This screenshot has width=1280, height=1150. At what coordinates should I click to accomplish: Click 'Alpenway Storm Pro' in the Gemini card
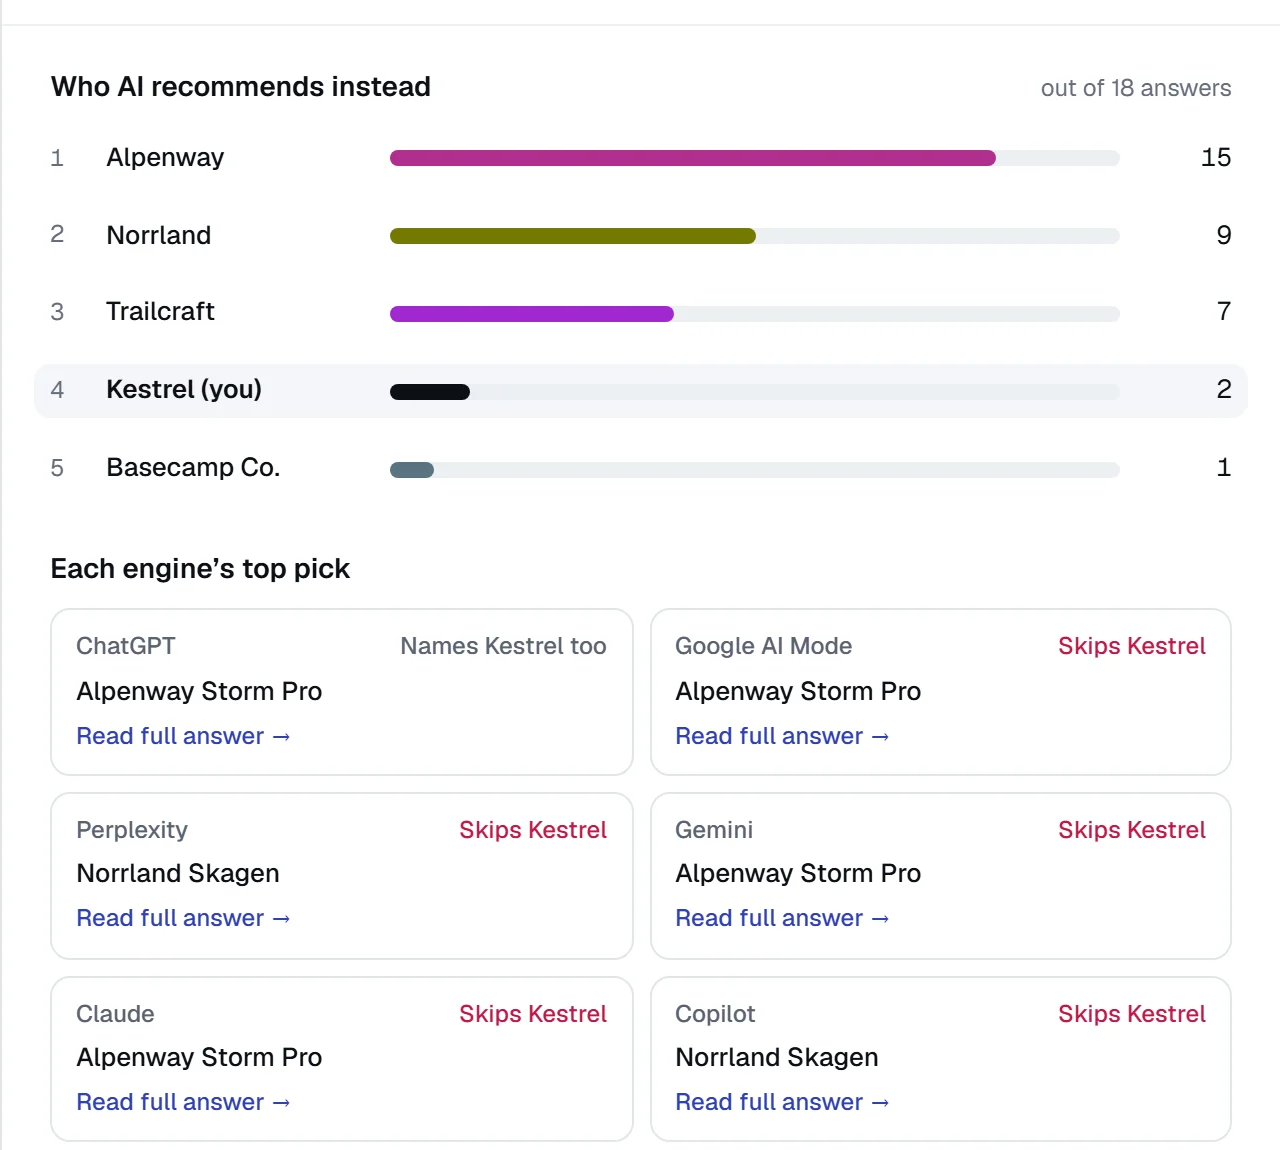[798, 874]
